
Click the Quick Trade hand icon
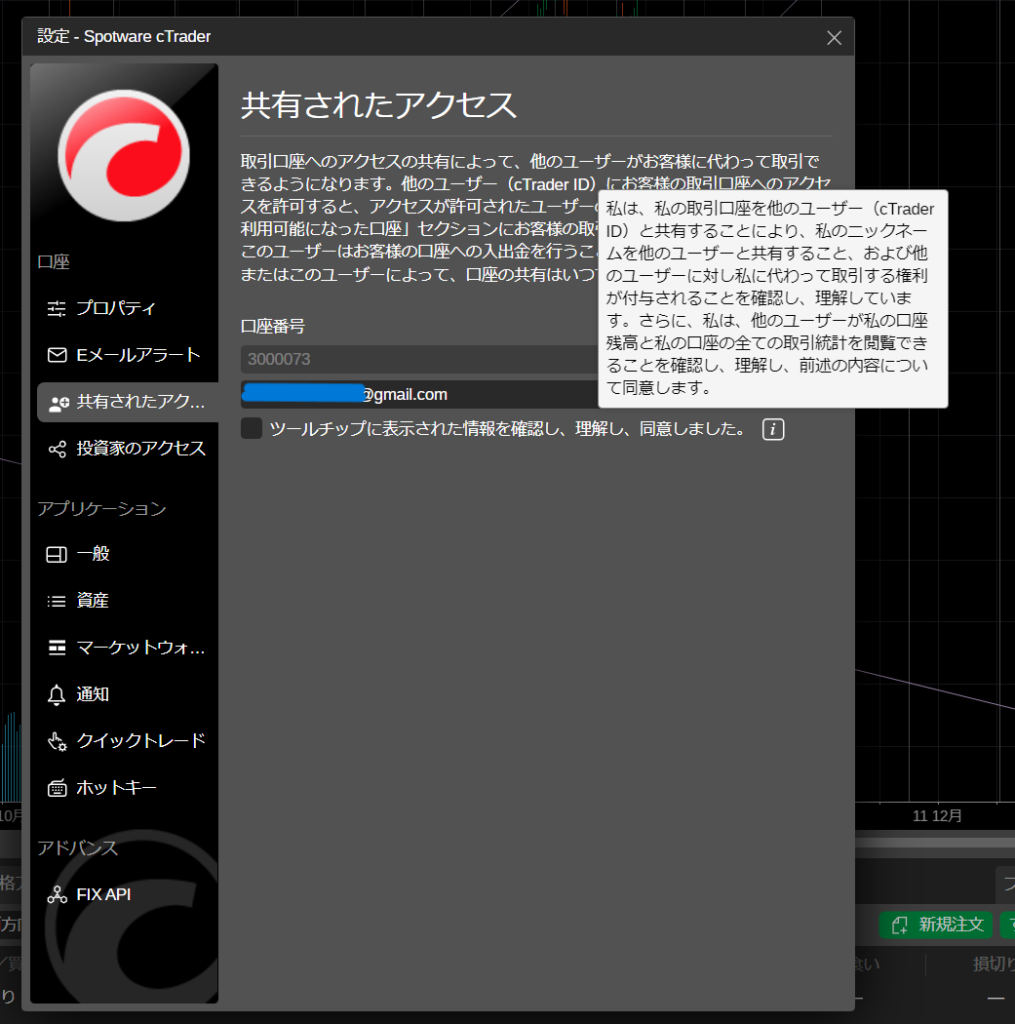point(57,741)
